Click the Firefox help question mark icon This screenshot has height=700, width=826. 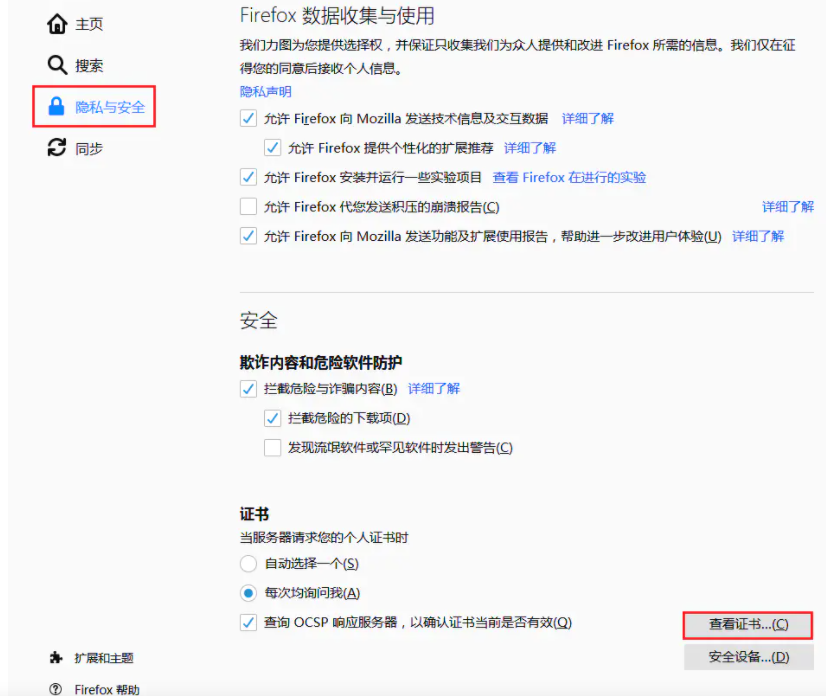(55, 689)
